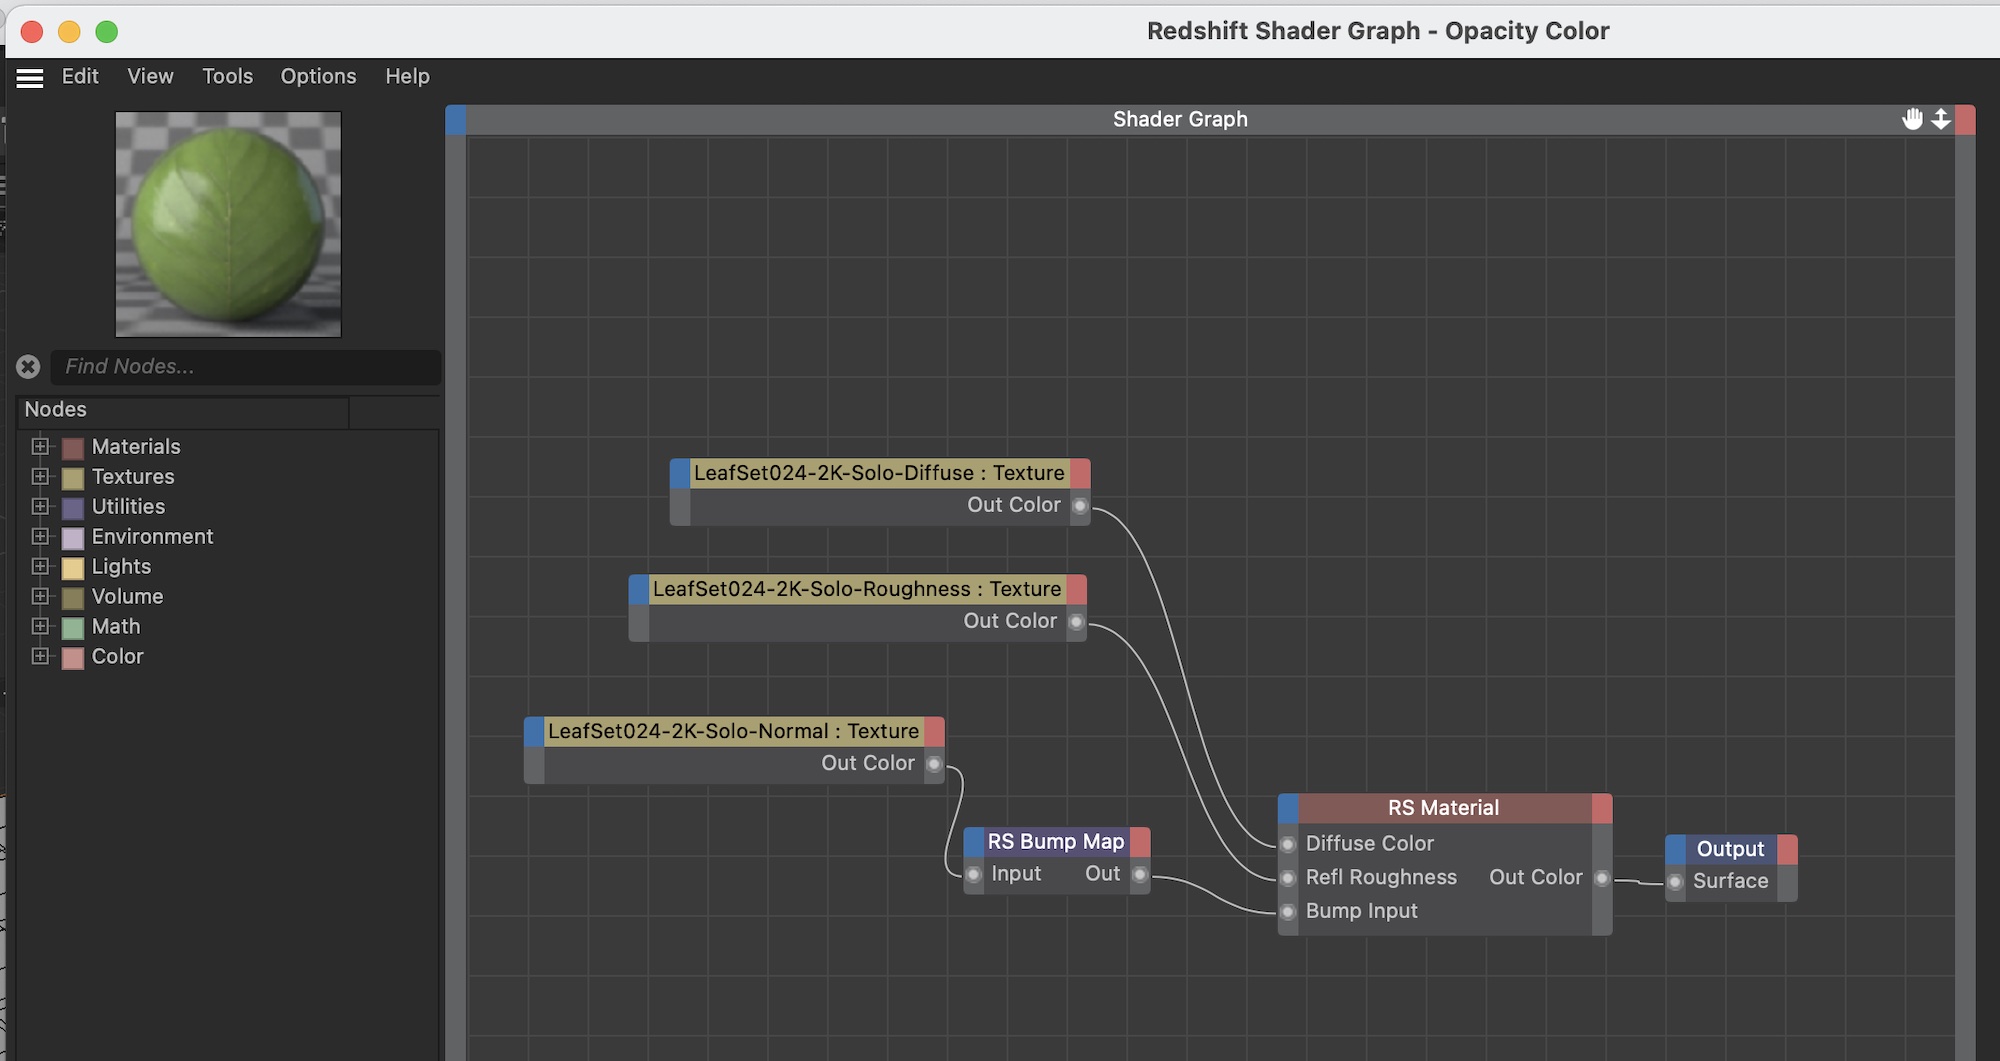The width and height of the screenshot is (2000, 1061).
Task: Open the Options menu
Action: pyautogui.click(x=318, y=76)
